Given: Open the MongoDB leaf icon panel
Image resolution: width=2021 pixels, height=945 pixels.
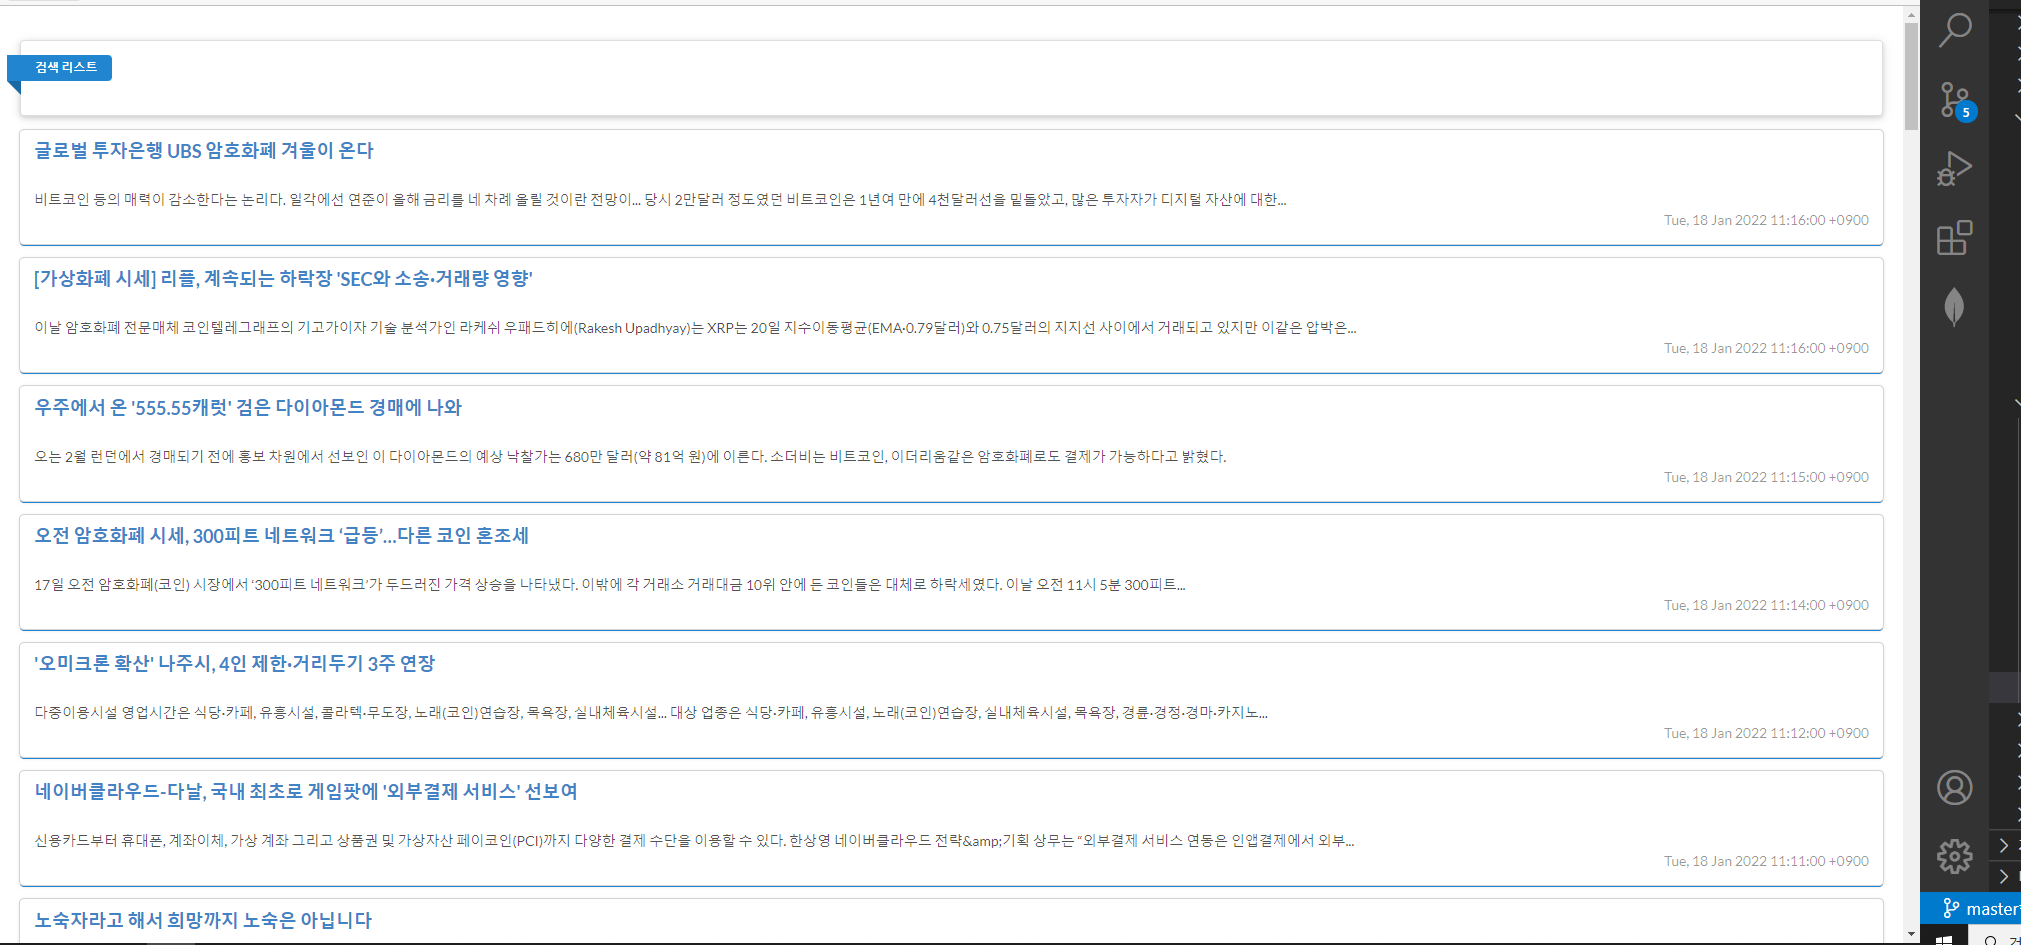Looking at the screenshot, I should coord(1954,307).
